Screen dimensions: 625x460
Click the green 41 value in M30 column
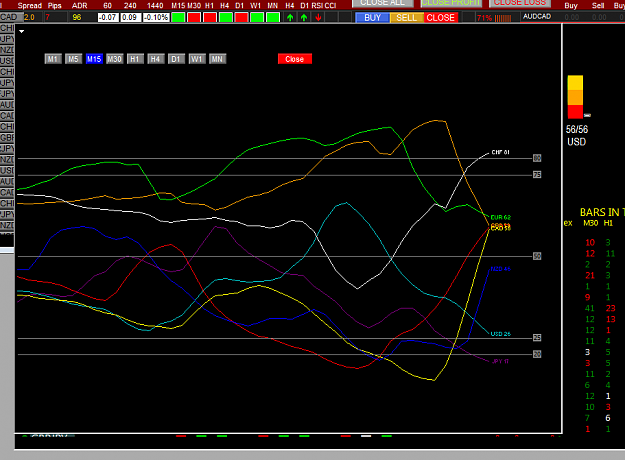click(x=590, y=308)
